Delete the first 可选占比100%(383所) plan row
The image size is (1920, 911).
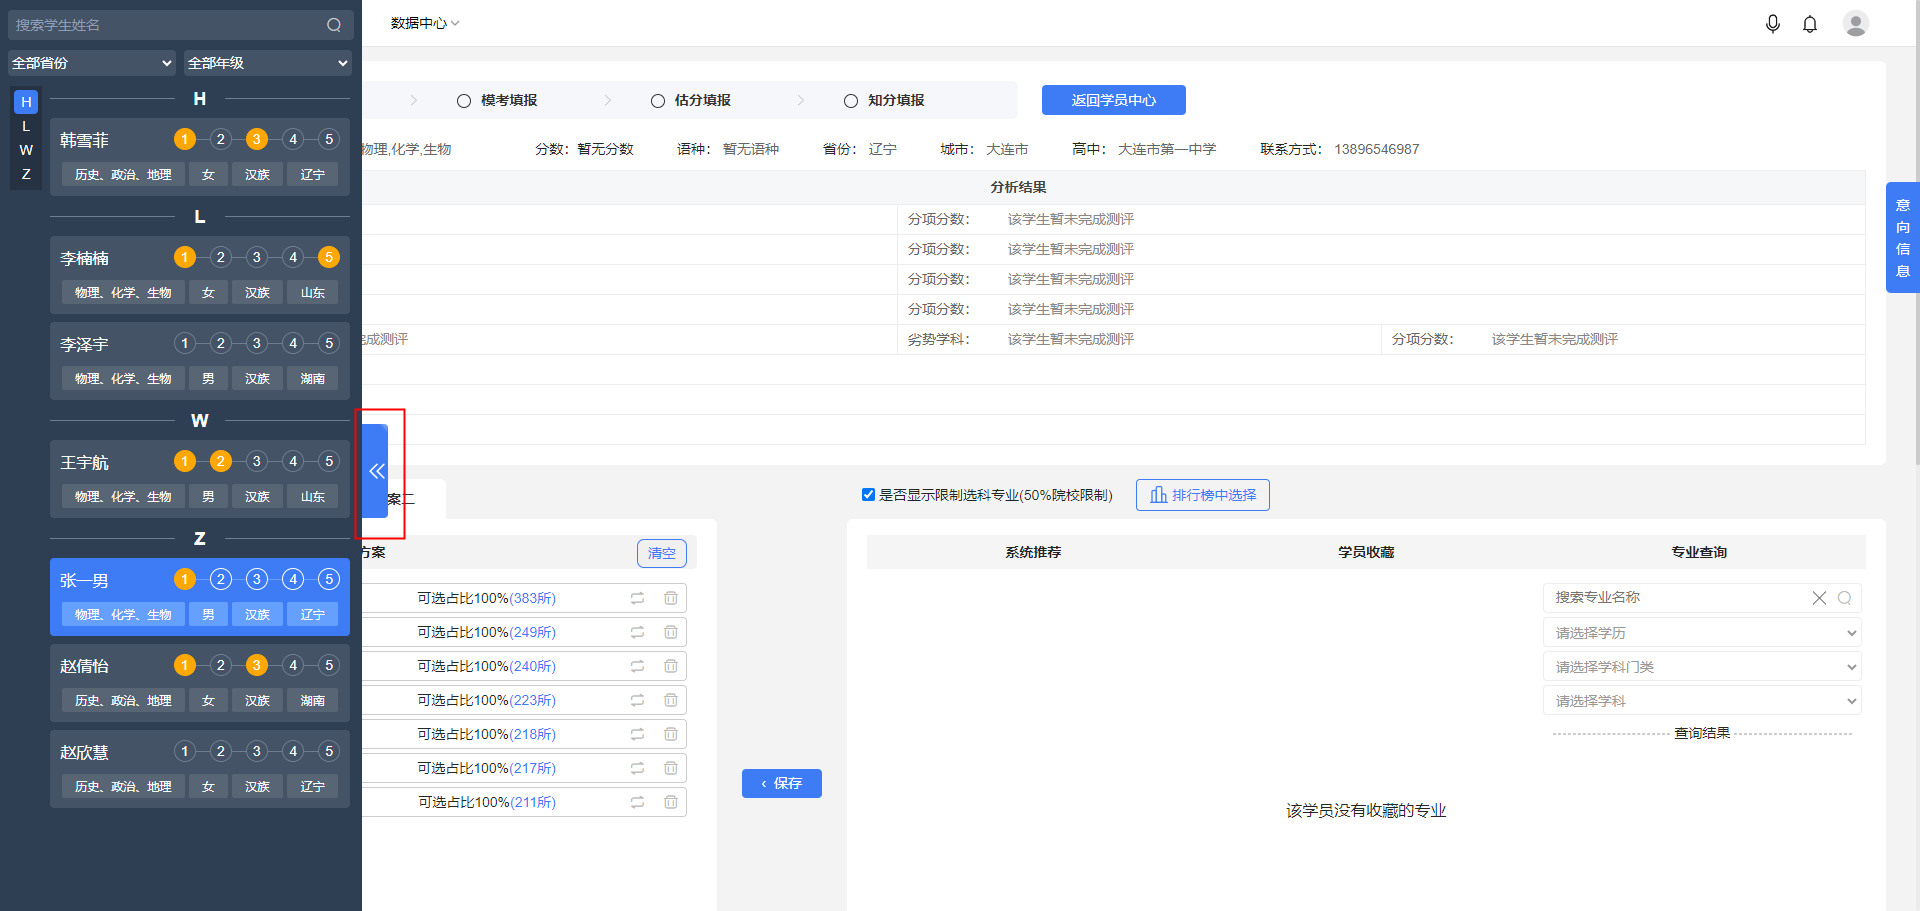pyautogui.click(x=671, y=597)
